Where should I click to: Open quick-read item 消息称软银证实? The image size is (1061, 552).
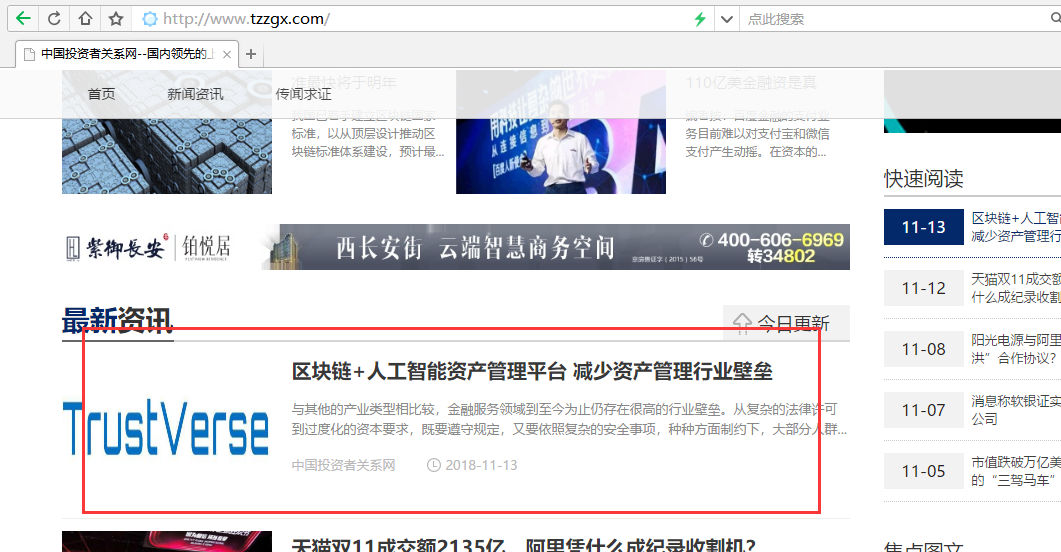click(1016, 410)
